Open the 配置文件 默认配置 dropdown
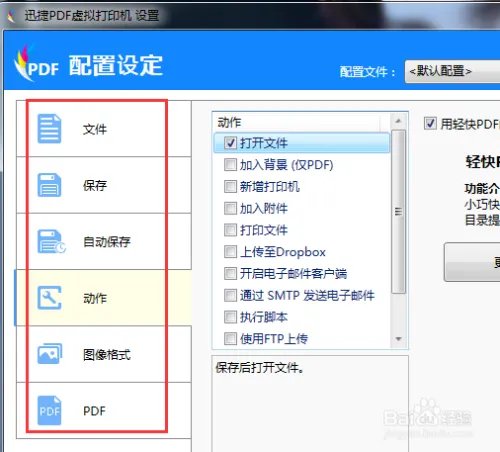This screenshot has height=452, width=500. 452,71
